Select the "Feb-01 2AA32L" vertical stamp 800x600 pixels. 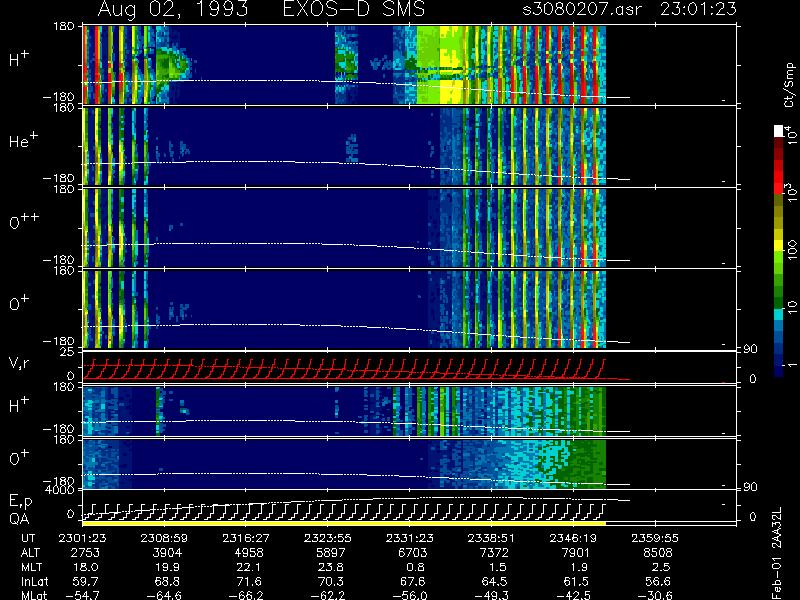tap(777, 554)
